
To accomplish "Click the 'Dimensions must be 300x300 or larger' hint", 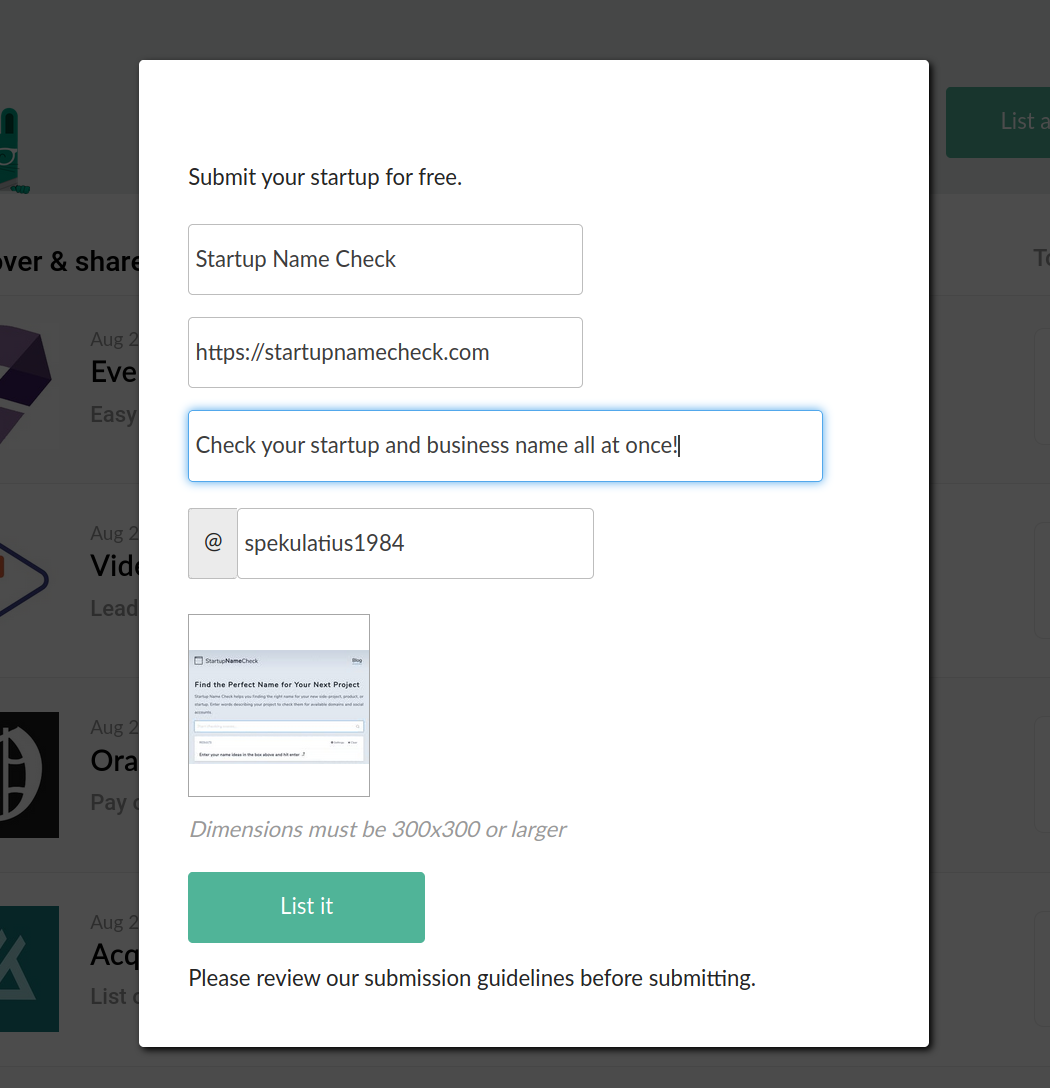I will point(378,829).
